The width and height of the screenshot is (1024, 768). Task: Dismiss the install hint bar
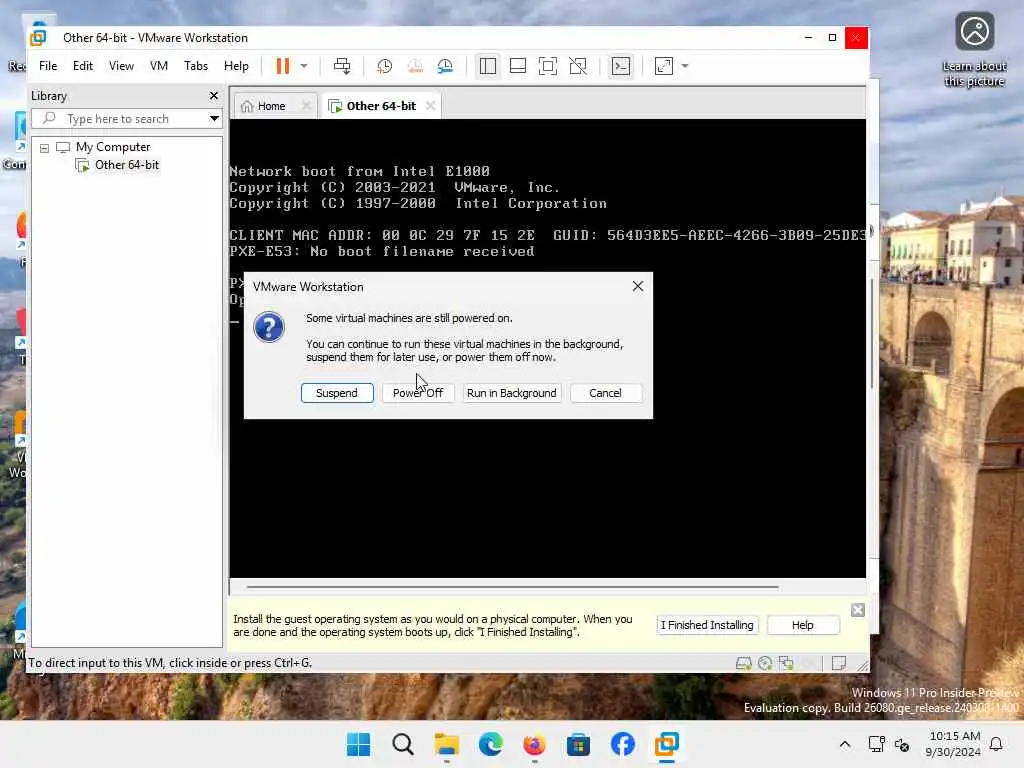[x=857, y=610]
